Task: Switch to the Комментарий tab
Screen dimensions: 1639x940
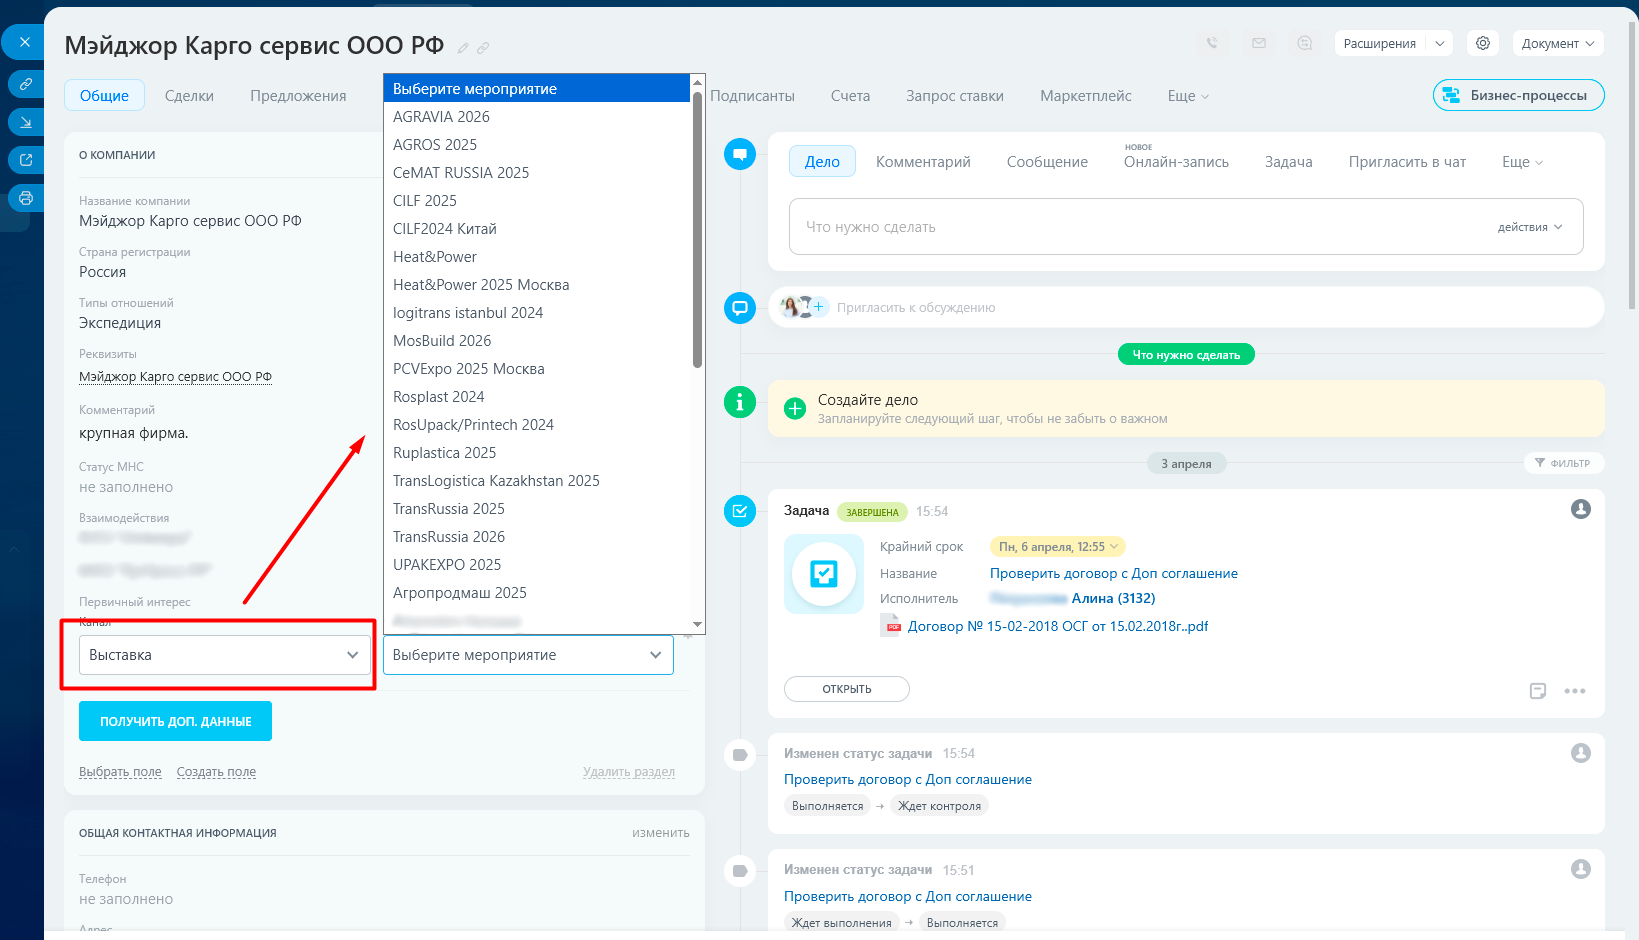Action: 923,162
